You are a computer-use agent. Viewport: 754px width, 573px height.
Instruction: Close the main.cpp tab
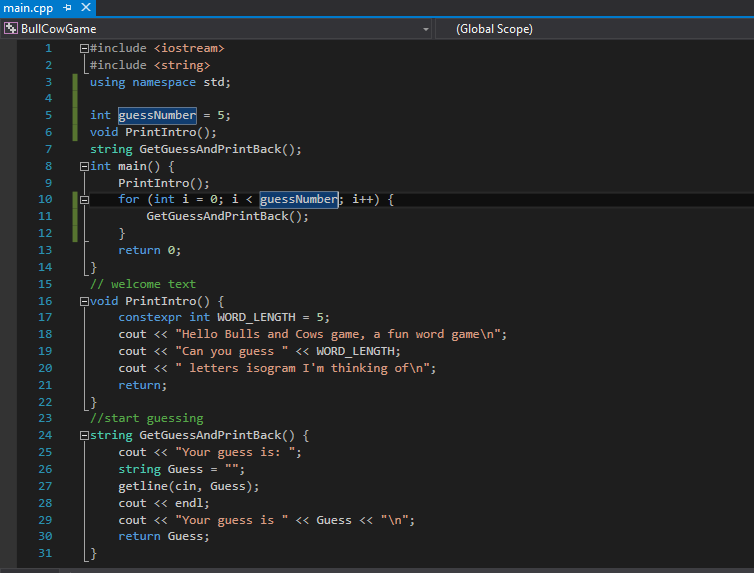click(x=86, y=8)
